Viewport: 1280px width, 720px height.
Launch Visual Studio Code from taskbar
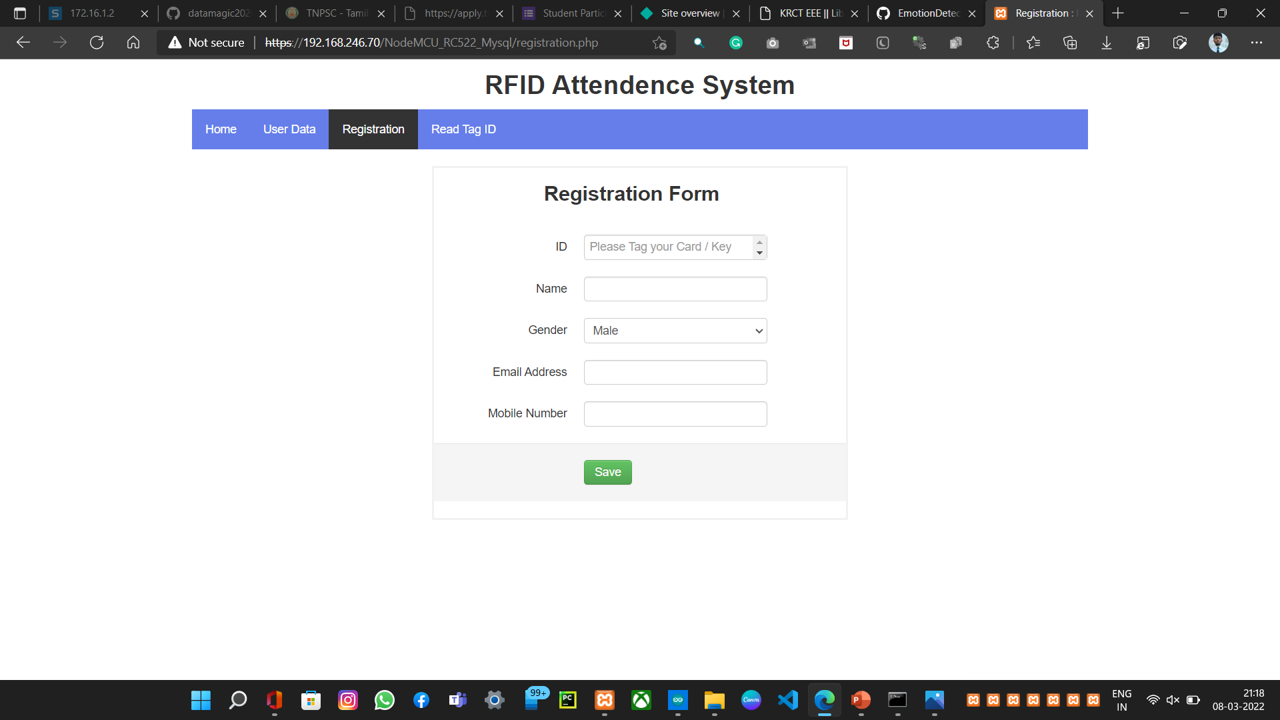click(x=788, y=700)
